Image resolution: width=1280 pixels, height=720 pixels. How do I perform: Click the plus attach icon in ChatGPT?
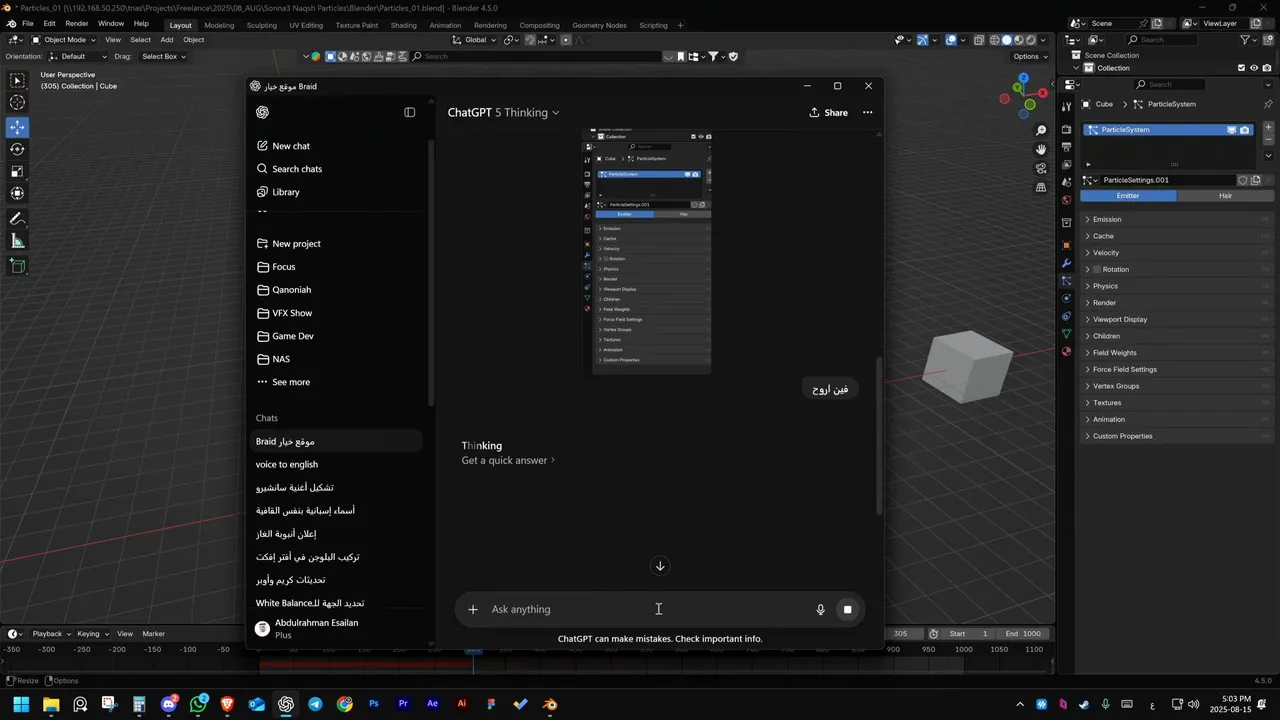pos(473,609)
